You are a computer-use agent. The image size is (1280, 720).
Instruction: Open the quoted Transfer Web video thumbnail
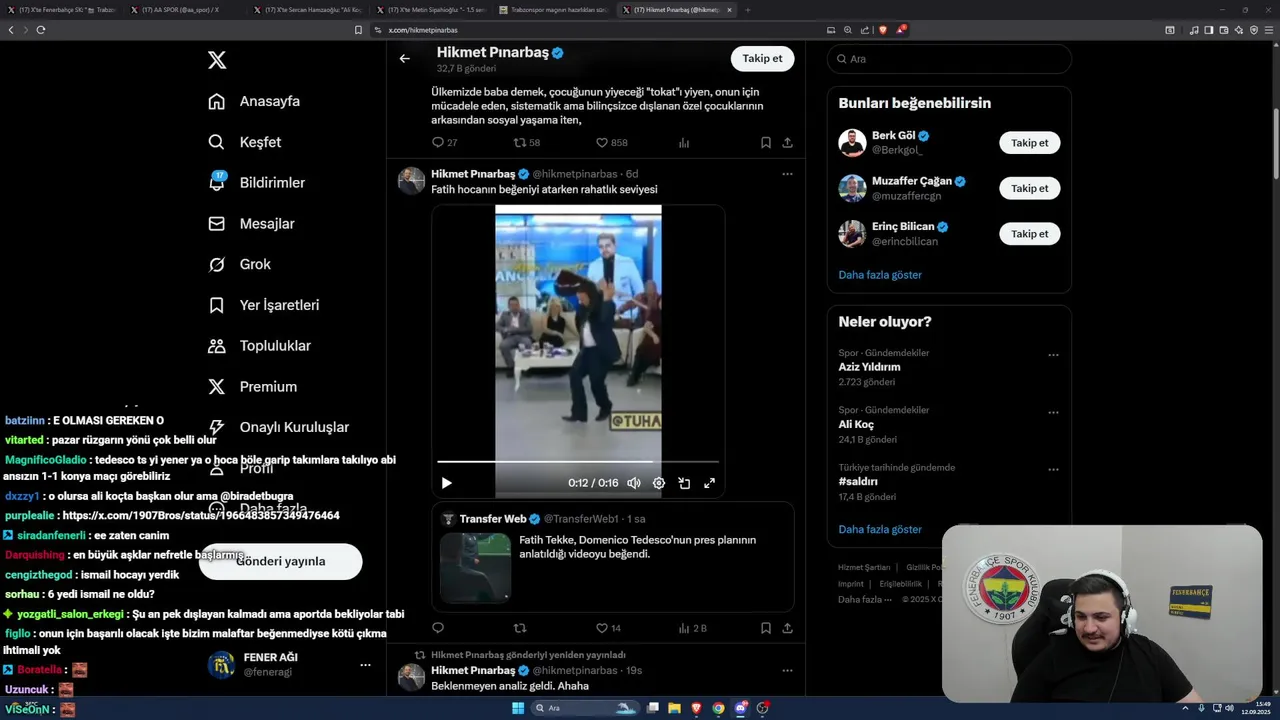coord(475,568)
